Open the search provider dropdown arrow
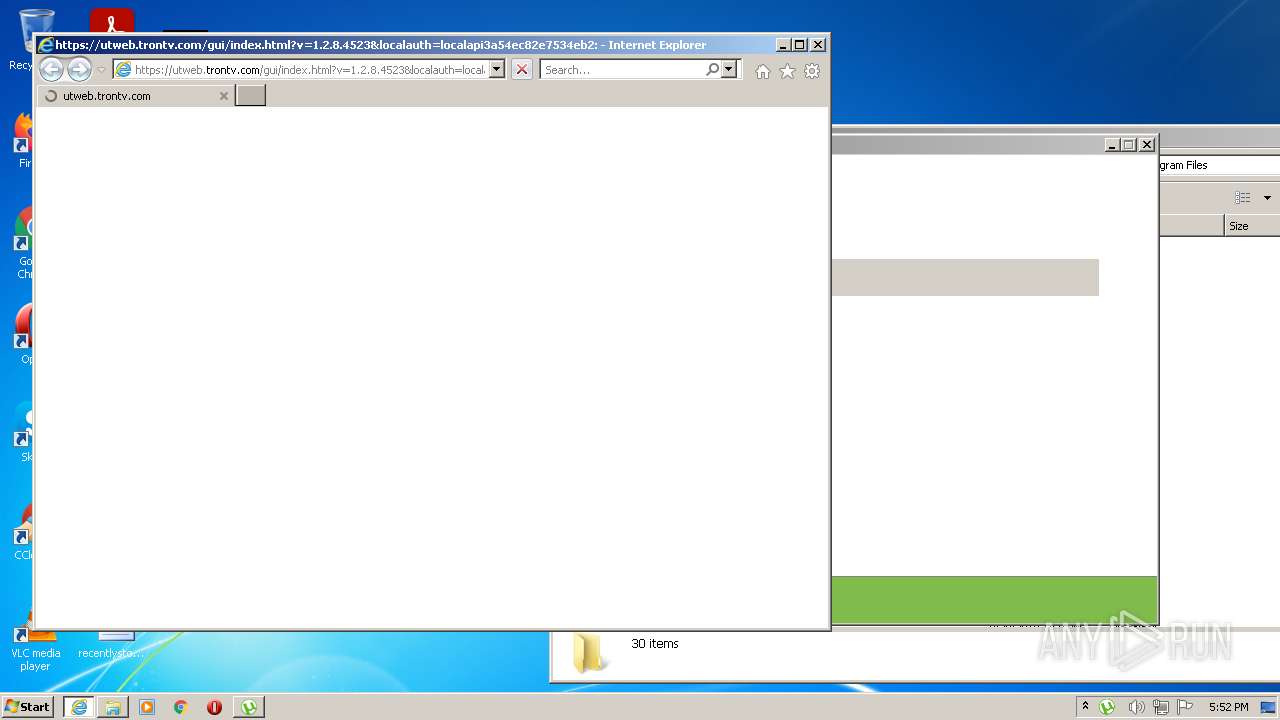 [x=729, y=70]
